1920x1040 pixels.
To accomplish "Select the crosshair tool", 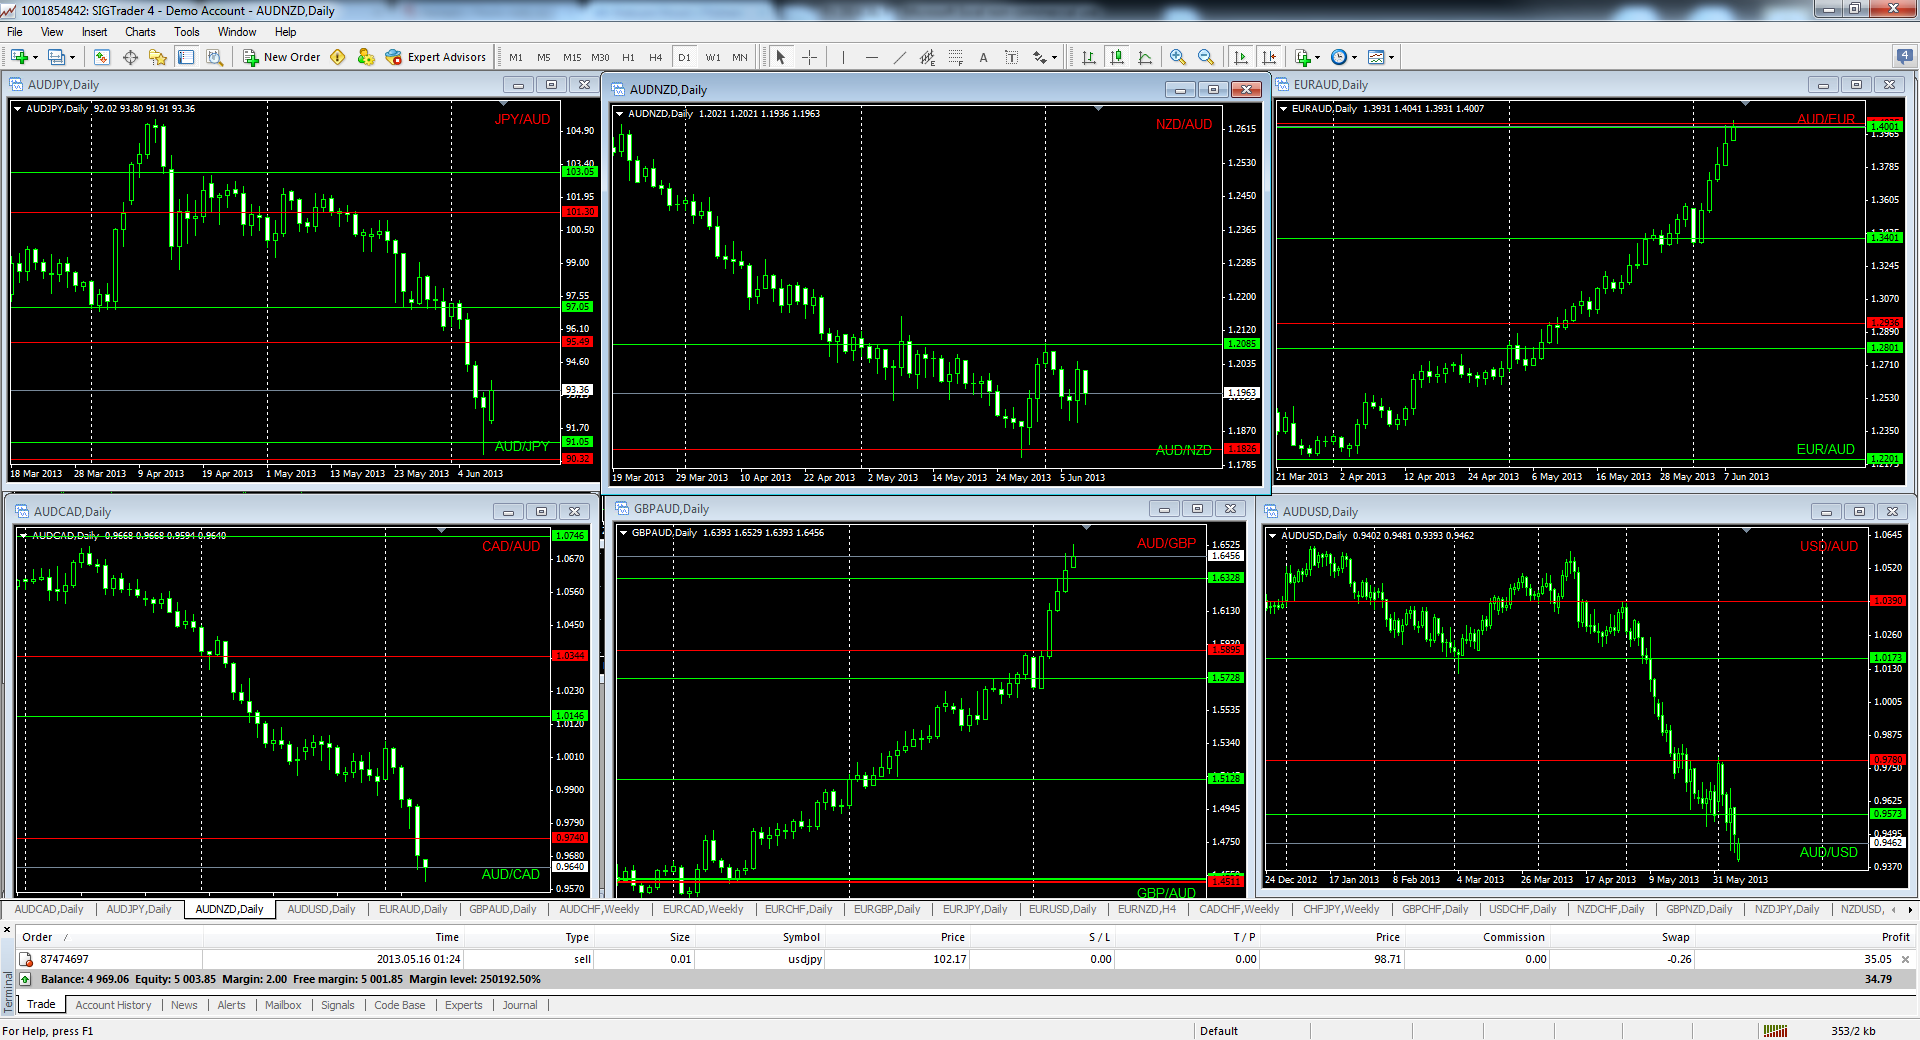I will coord(809,57).
